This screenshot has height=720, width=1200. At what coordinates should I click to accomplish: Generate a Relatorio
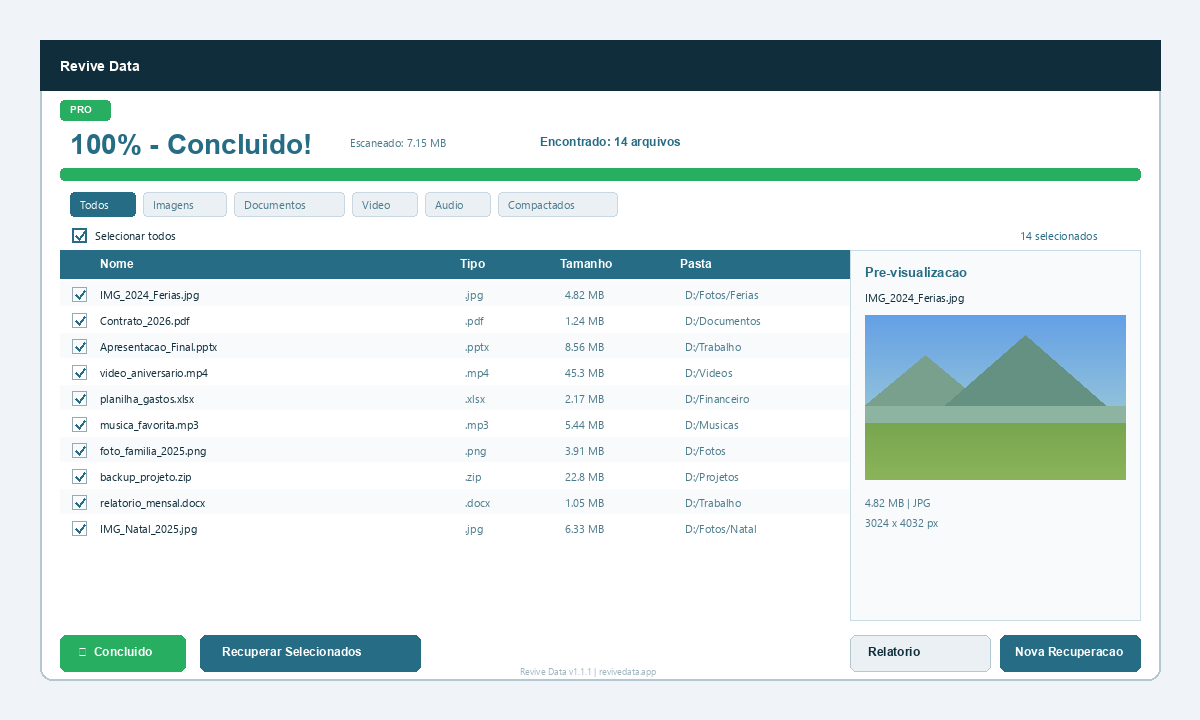(x=919, y=651)
